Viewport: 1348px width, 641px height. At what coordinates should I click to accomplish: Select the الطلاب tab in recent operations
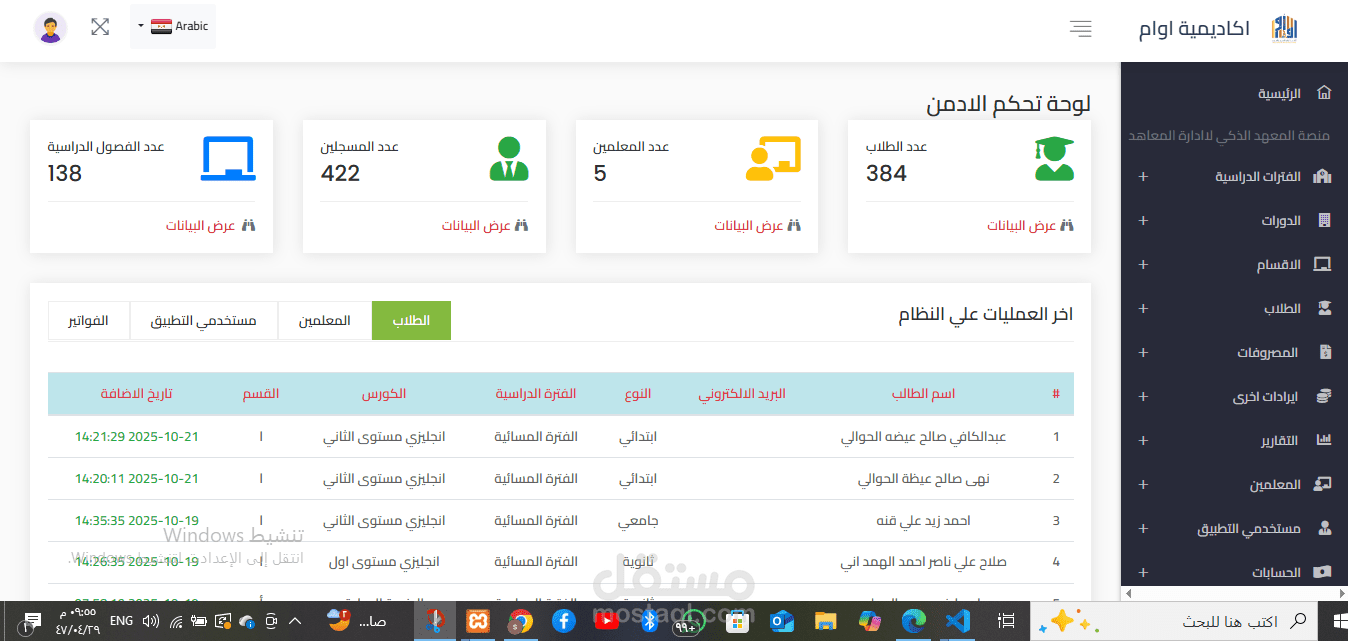coord(411,321)
